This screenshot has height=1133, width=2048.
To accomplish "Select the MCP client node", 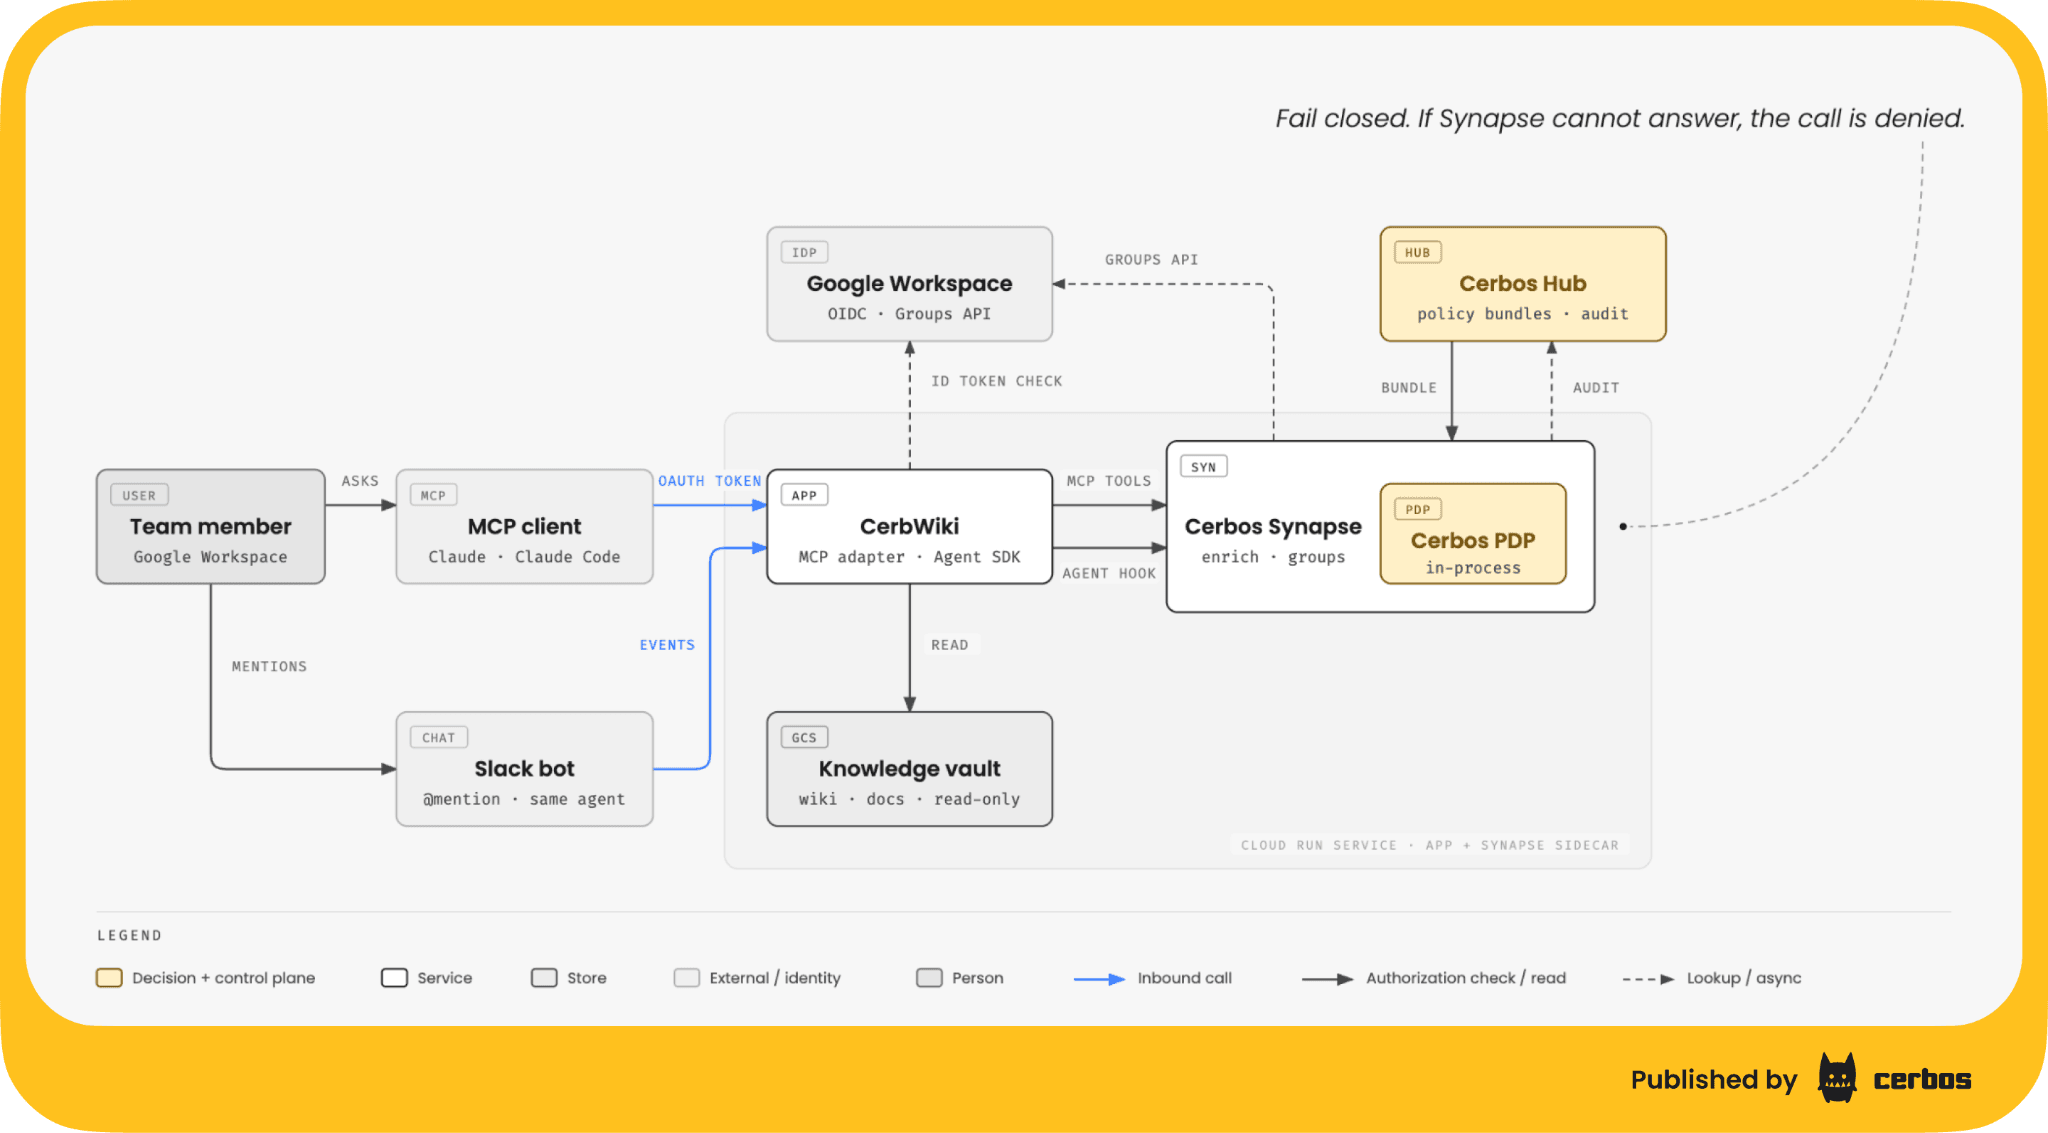I will click(525, 527).
